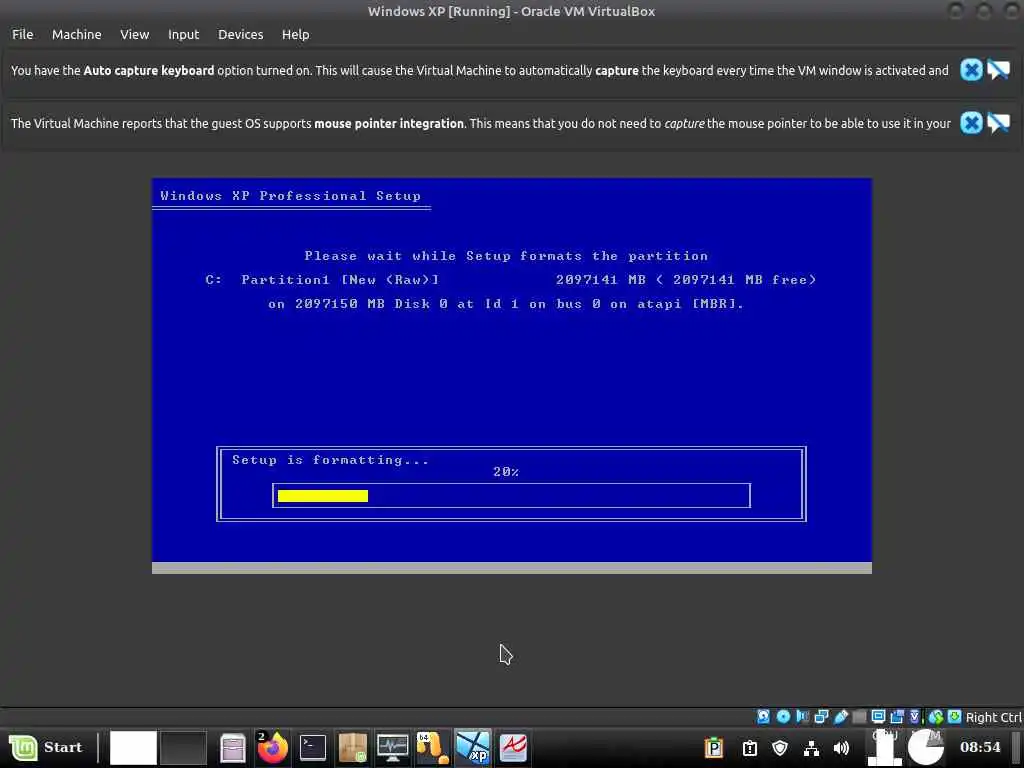Open Firefox from the panel
1024x768 pixels.
[273, 747]
